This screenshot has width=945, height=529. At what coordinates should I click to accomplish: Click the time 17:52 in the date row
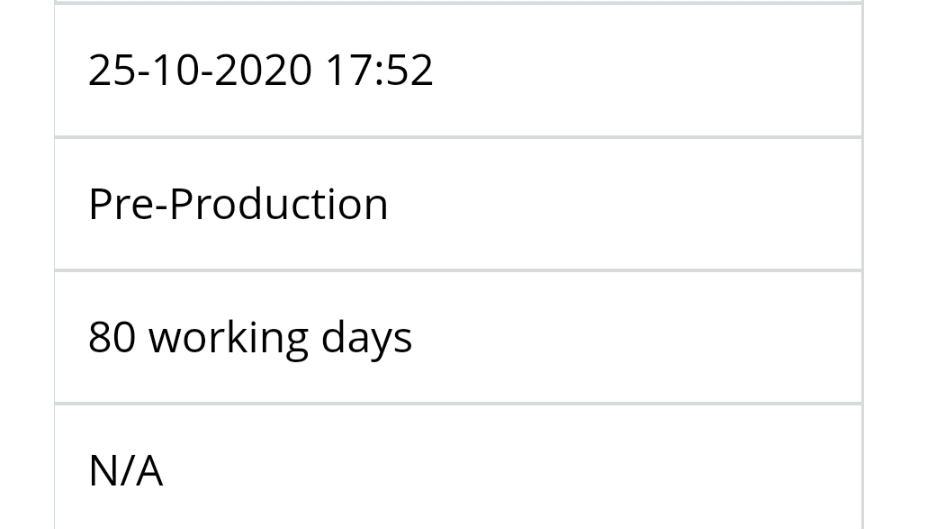pyautogui.click(x=379, y=70)
